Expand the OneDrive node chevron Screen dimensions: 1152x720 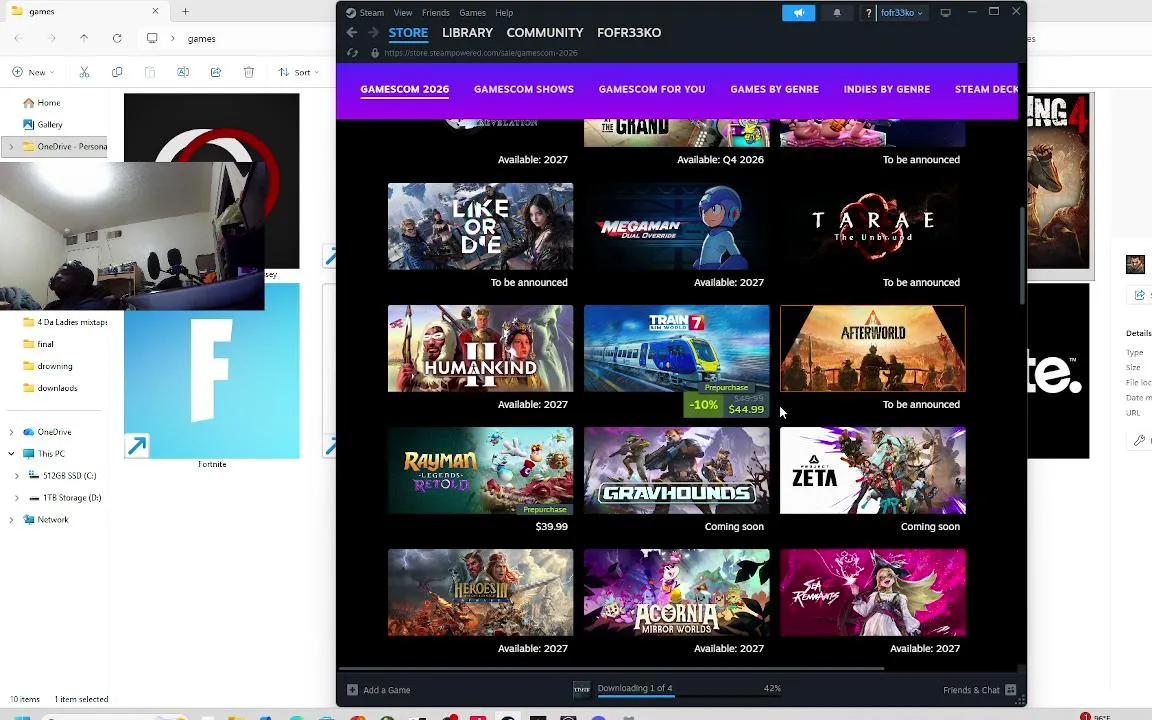tap(11, 432)
